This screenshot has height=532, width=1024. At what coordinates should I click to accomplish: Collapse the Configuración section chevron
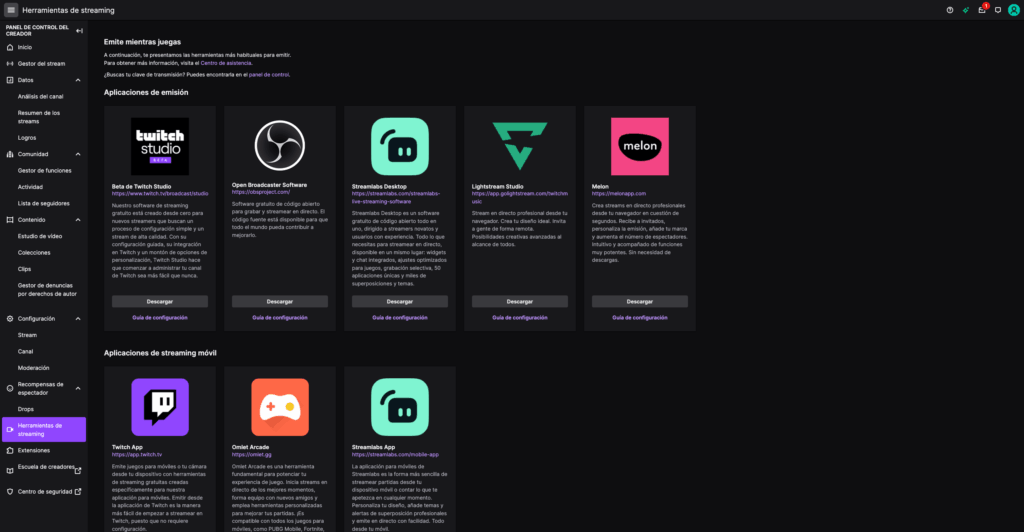coord(78,319)
